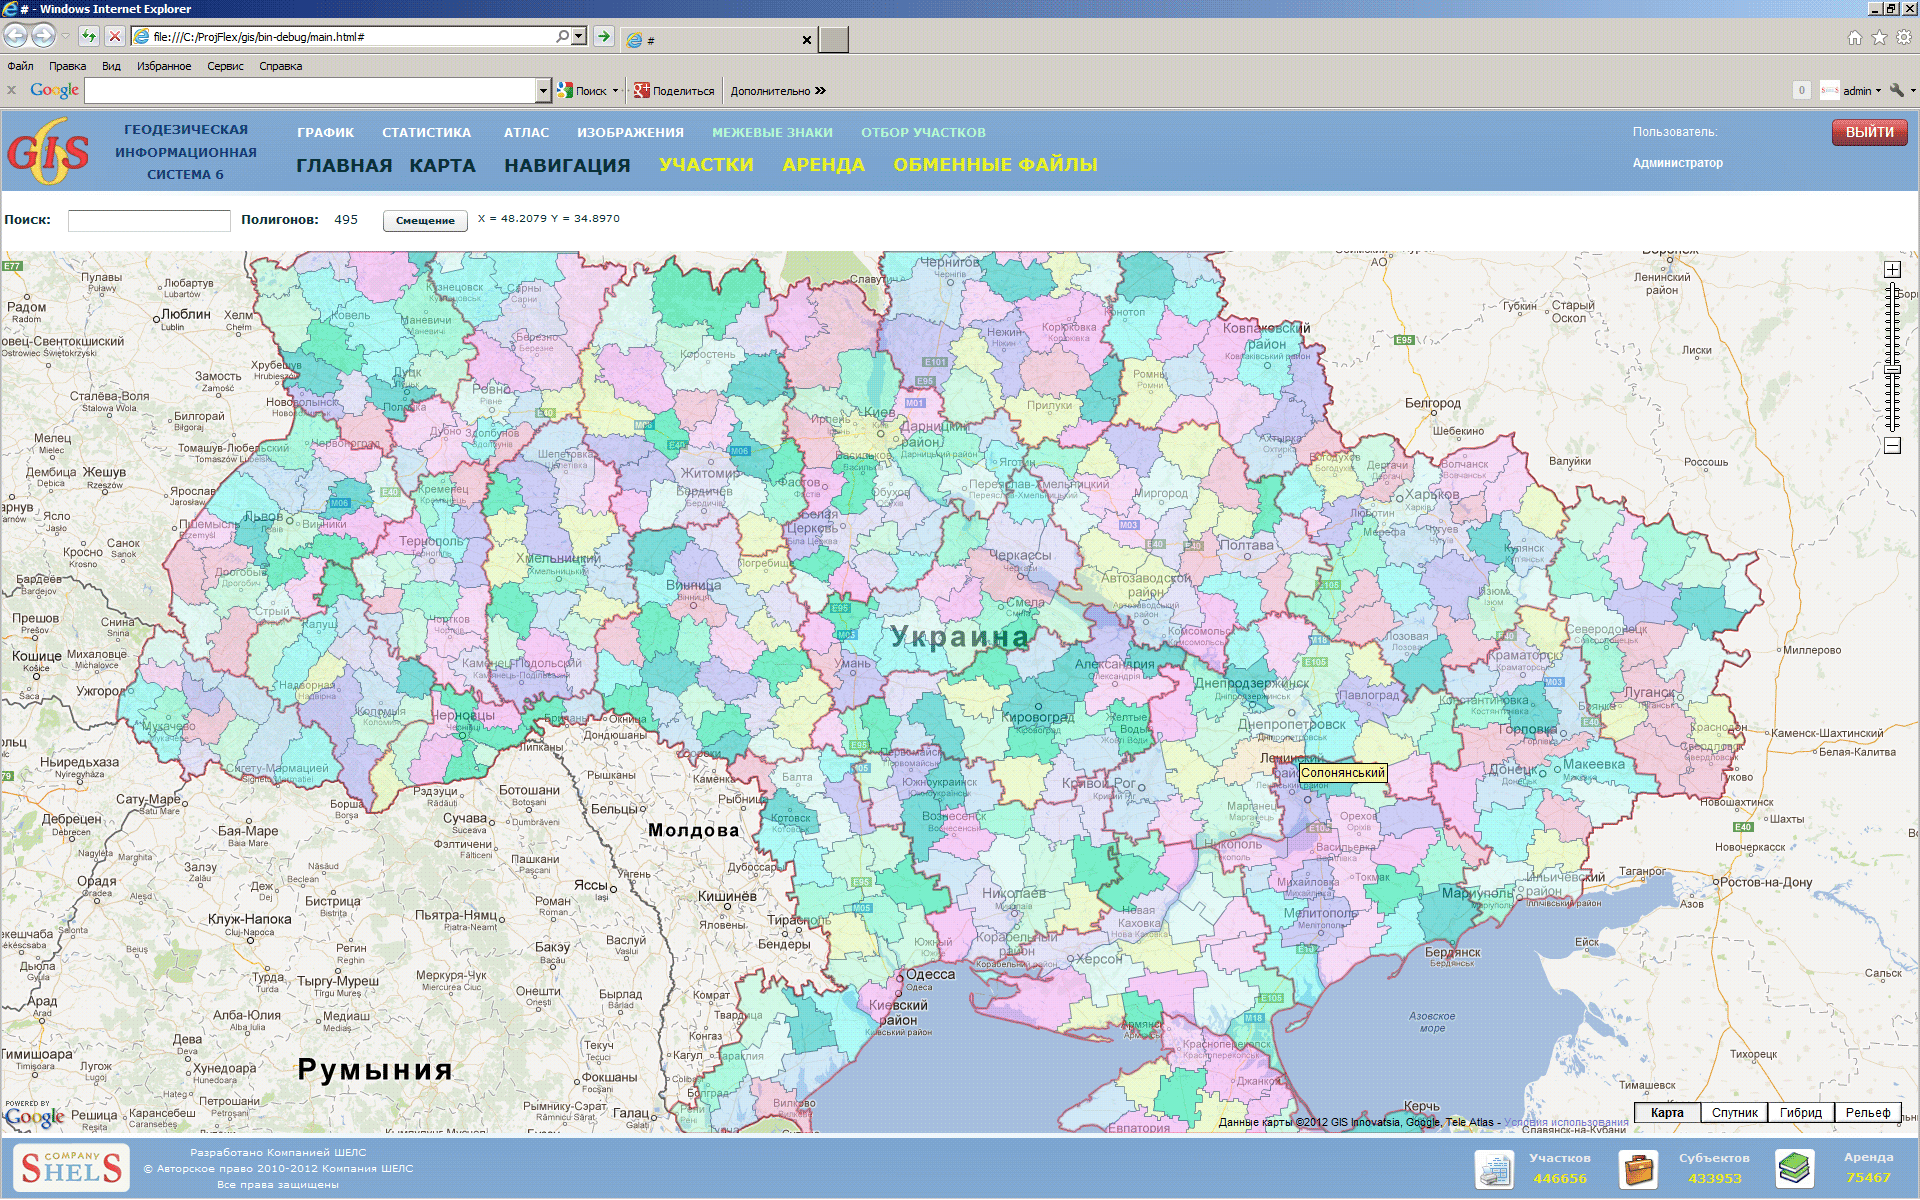Click the parcels printer-document icon

pos(1494,1168)
